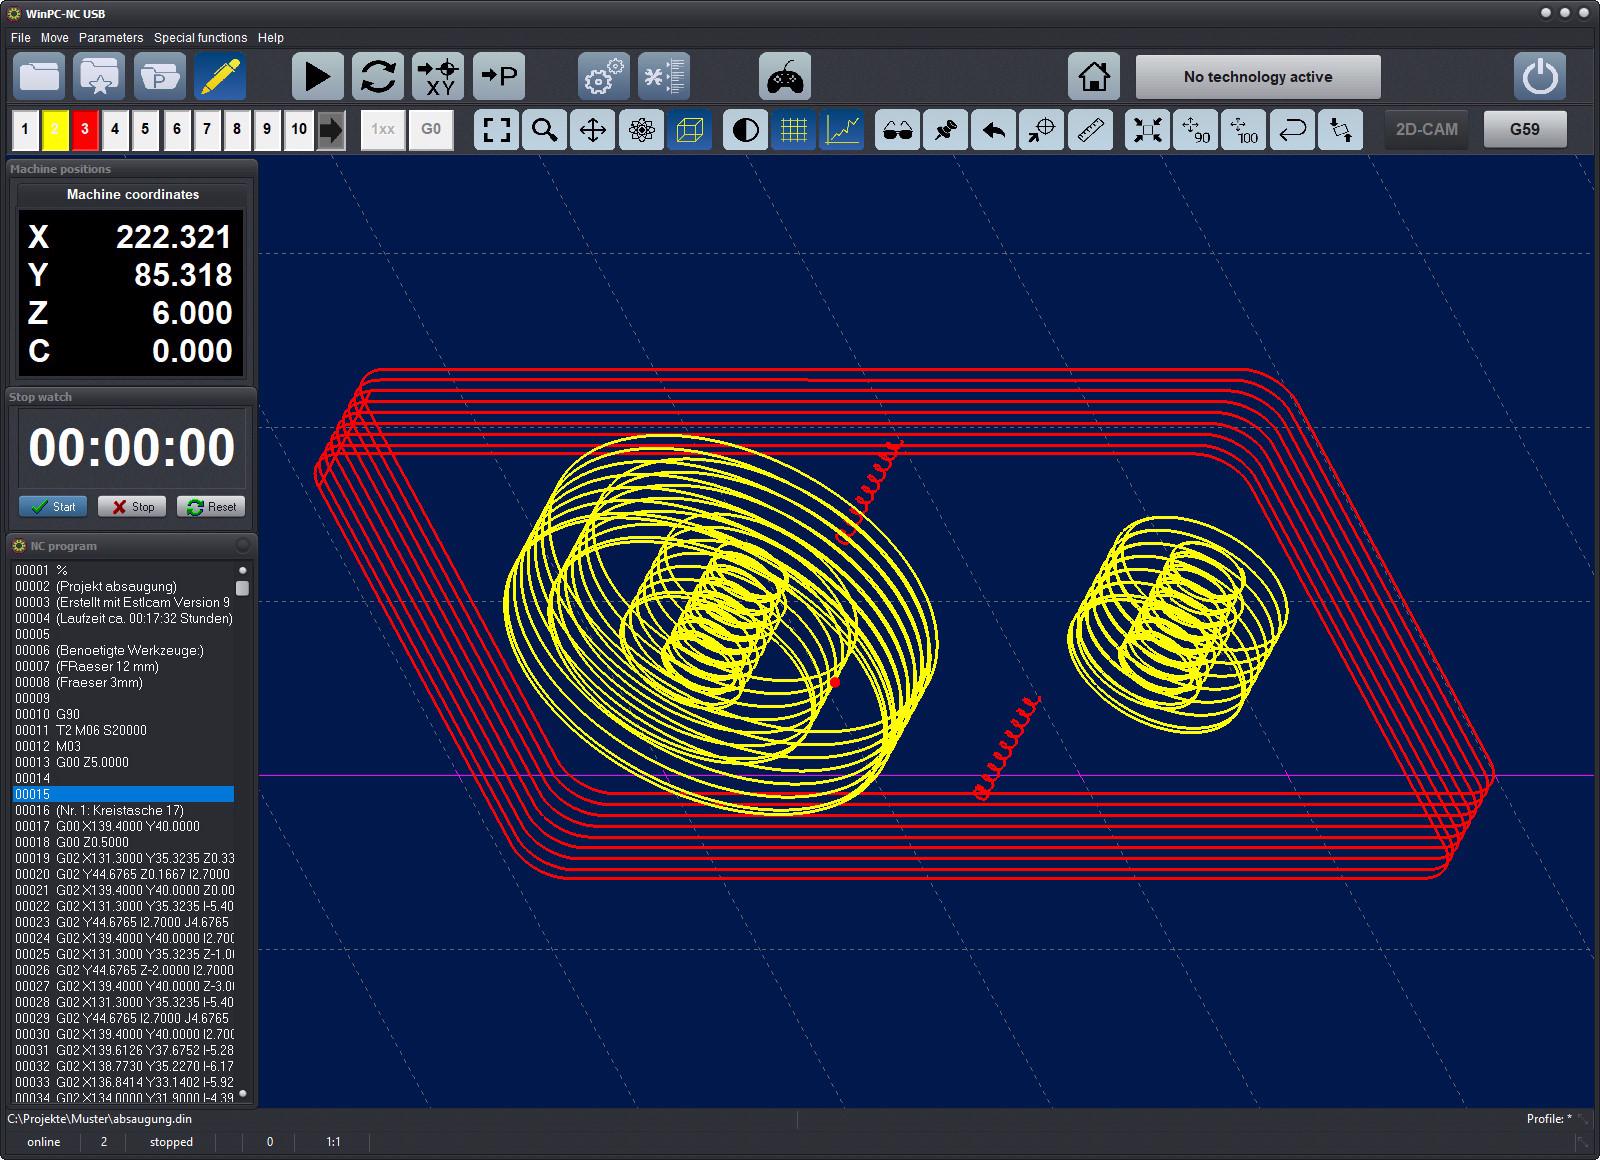This screenshot has width=1600, height=1160.
Task: Click the Start (play) program button
Action: [x=317, y=77]
